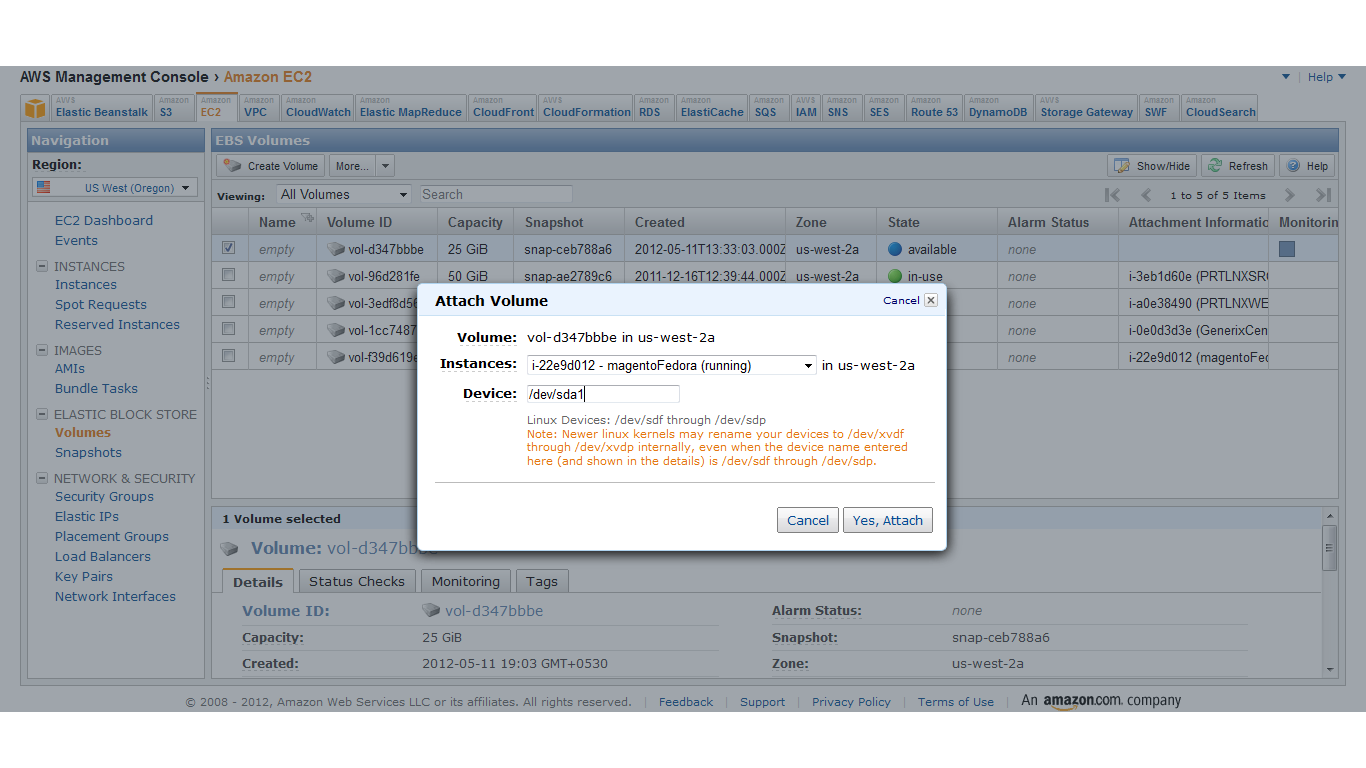Go to previous page of volumes
Screen dimensions: 1366x768
(1146, 195)
